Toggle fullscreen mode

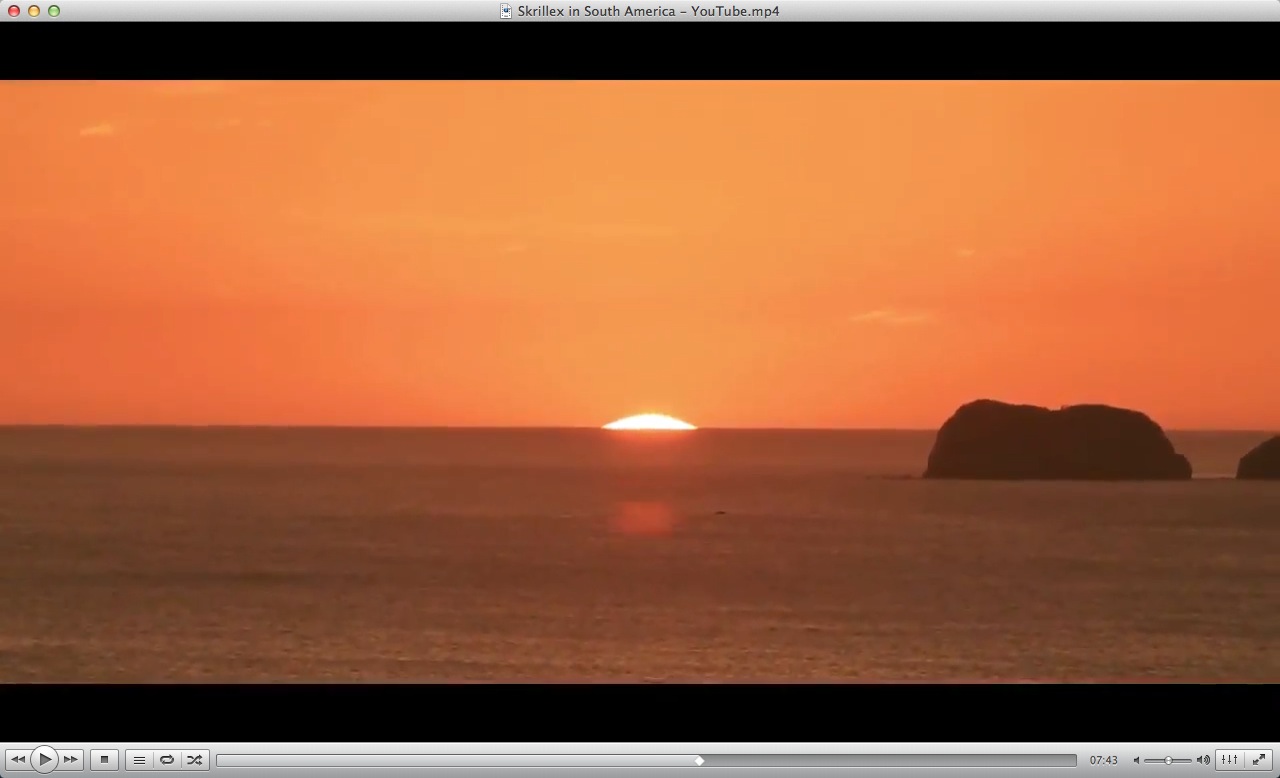point(1260,760)
